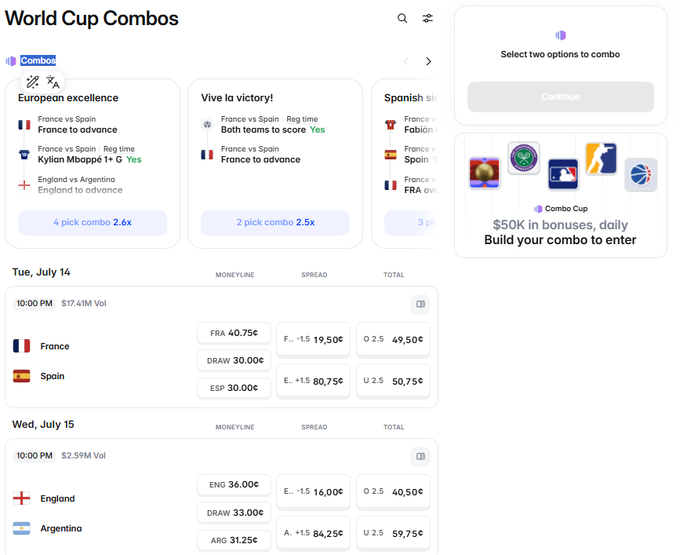680x555 pixels.
Task: Click the Argentina team name
Action: click(61, 528)
